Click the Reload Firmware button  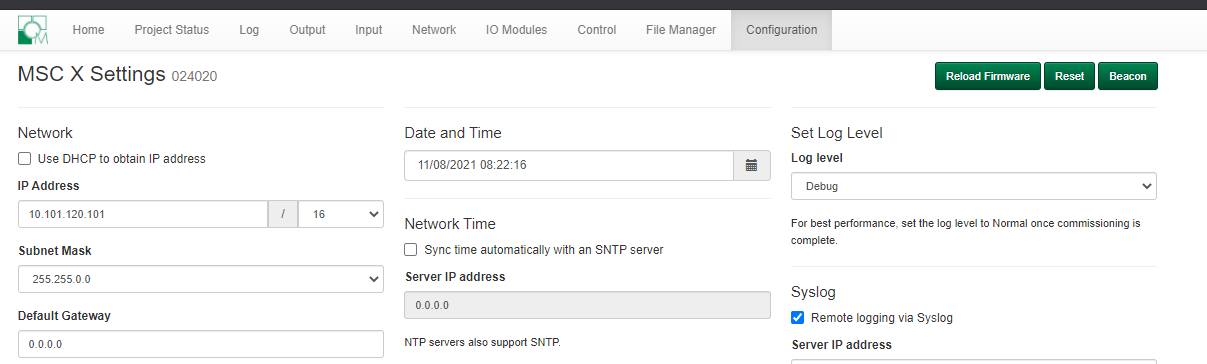(988, 76)
